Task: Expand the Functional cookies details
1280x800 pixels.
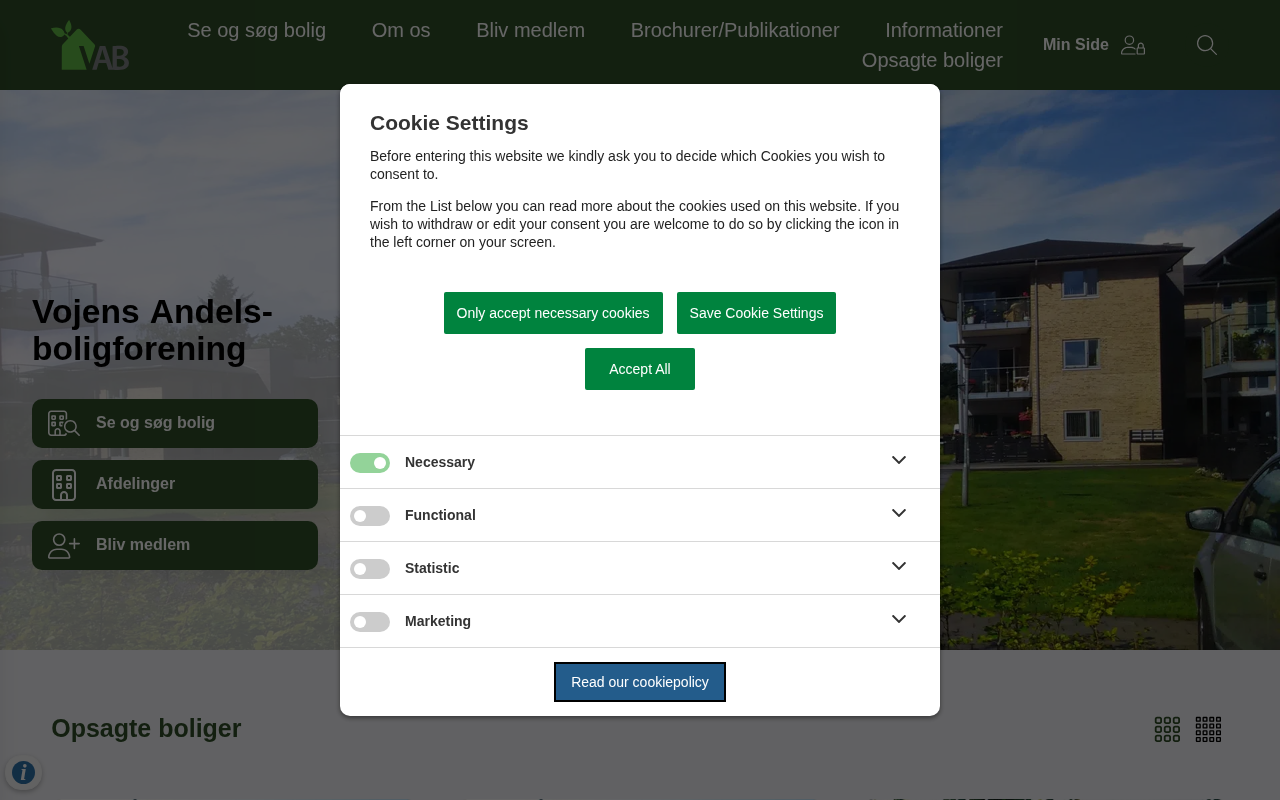Action: pos(899,513)
